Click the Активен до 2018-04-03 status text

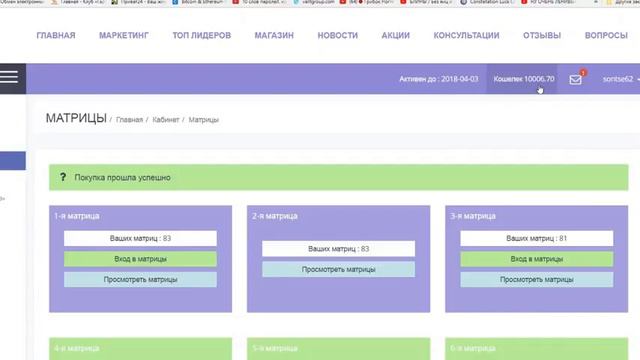coord(439,79)
